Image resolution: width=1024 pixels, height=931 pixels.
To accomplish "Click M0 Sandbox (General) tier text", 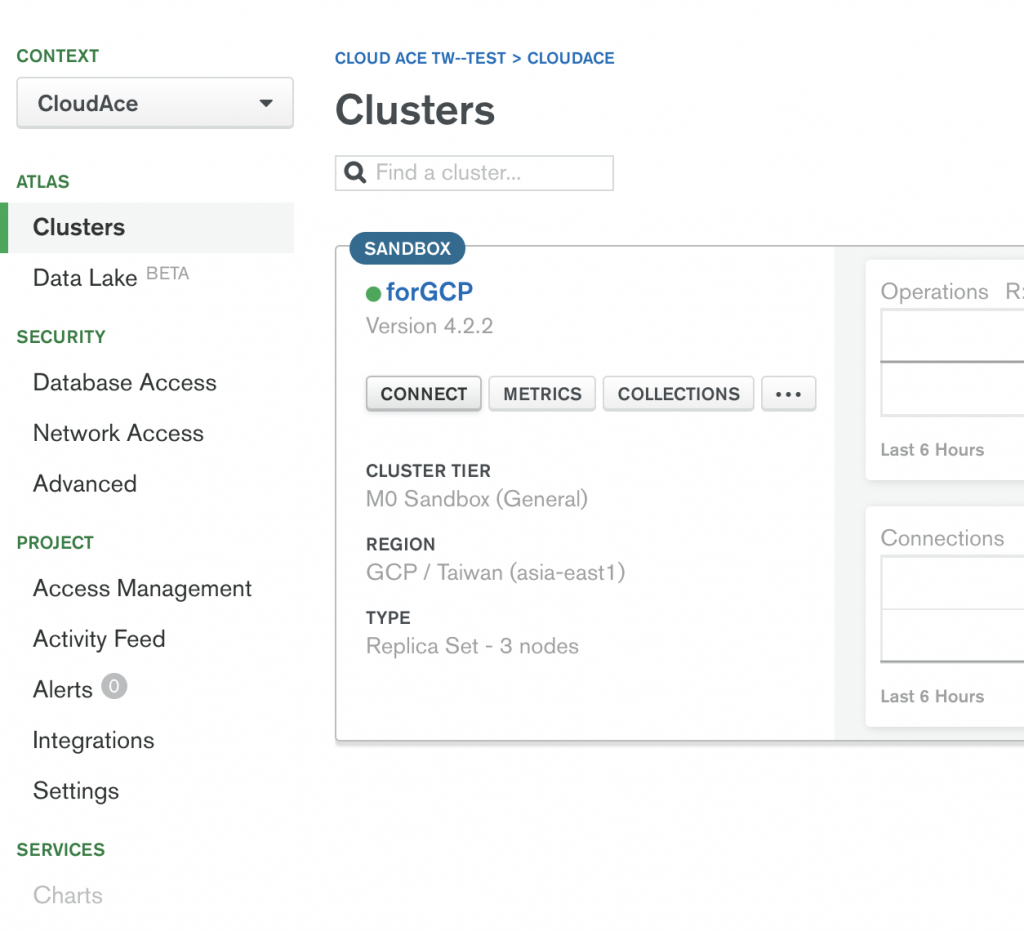I will coord(477,499).
